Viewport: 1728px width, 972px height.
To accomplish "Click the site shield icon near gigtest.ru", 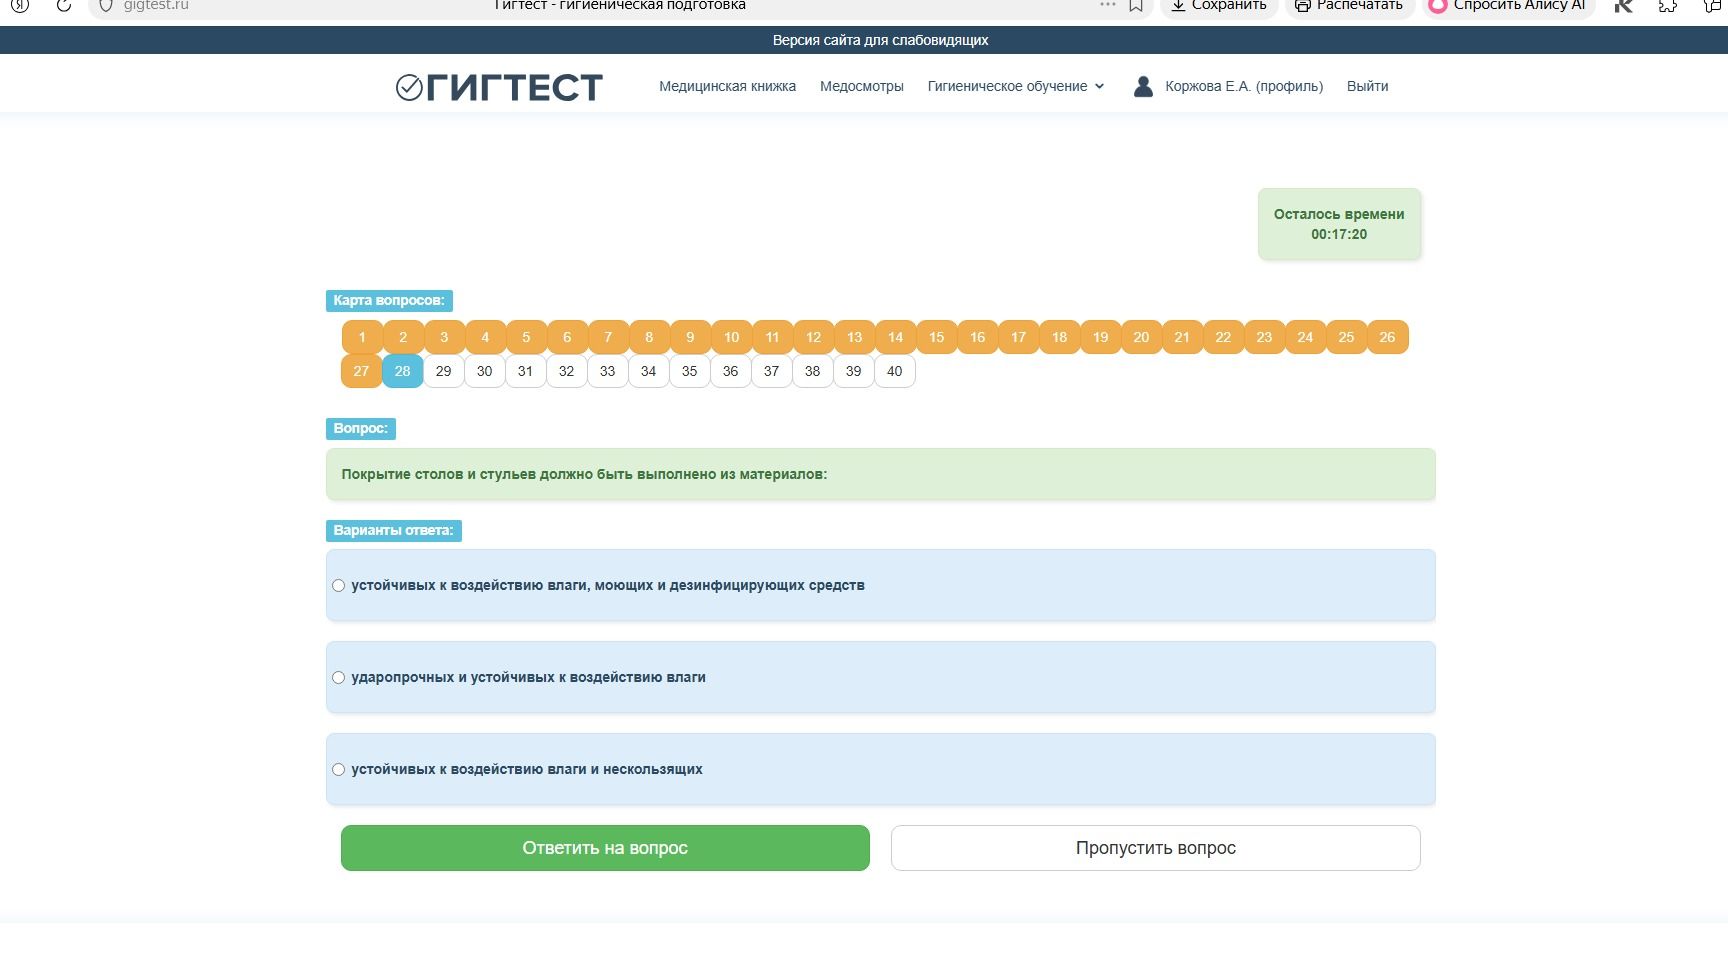I will (106, 5).
